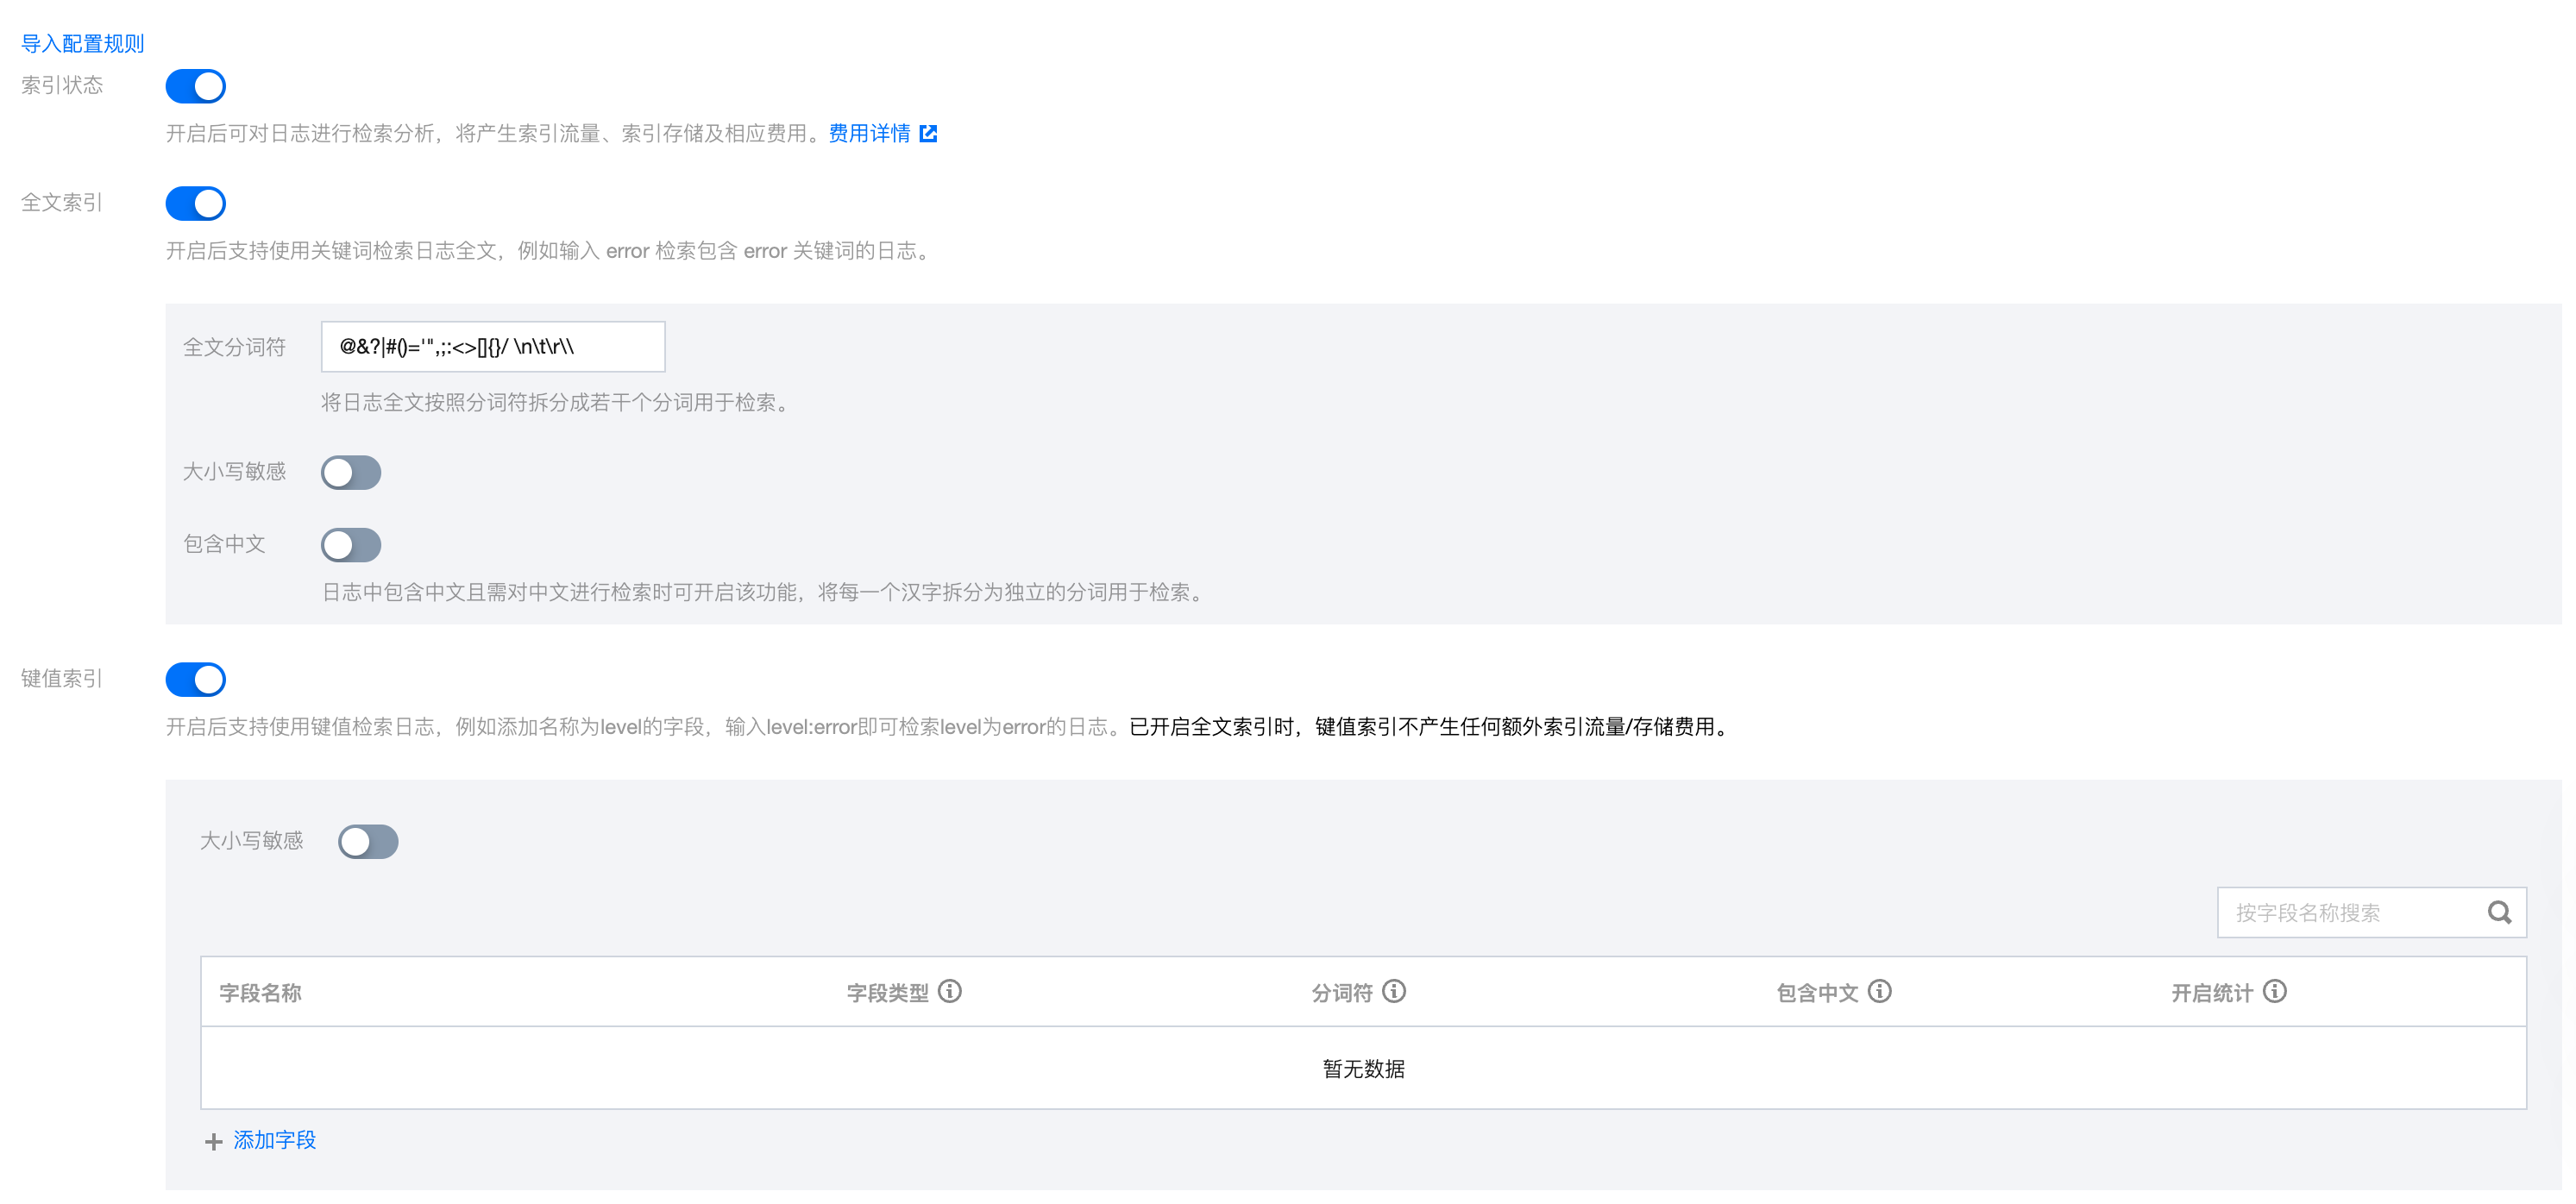Enable the 包含中文 switch

coord(350,544)
